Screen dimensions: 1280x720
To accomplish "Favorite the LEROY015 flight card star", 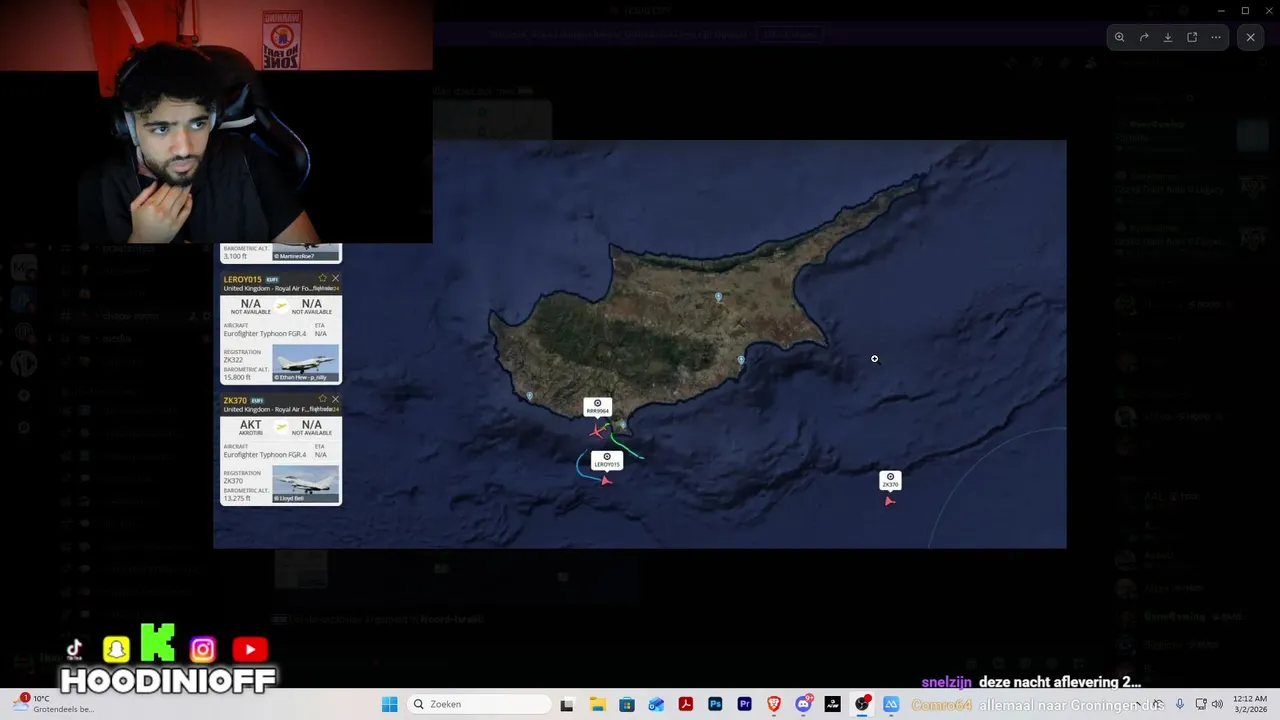I will [x=322, y=278].
